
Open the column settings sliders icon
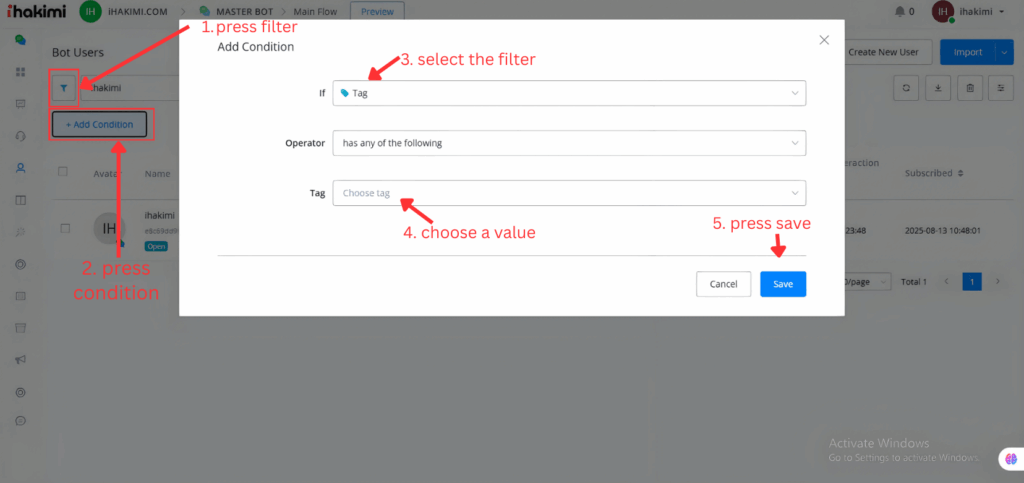pyautogui.click(x=1000, y=88)
